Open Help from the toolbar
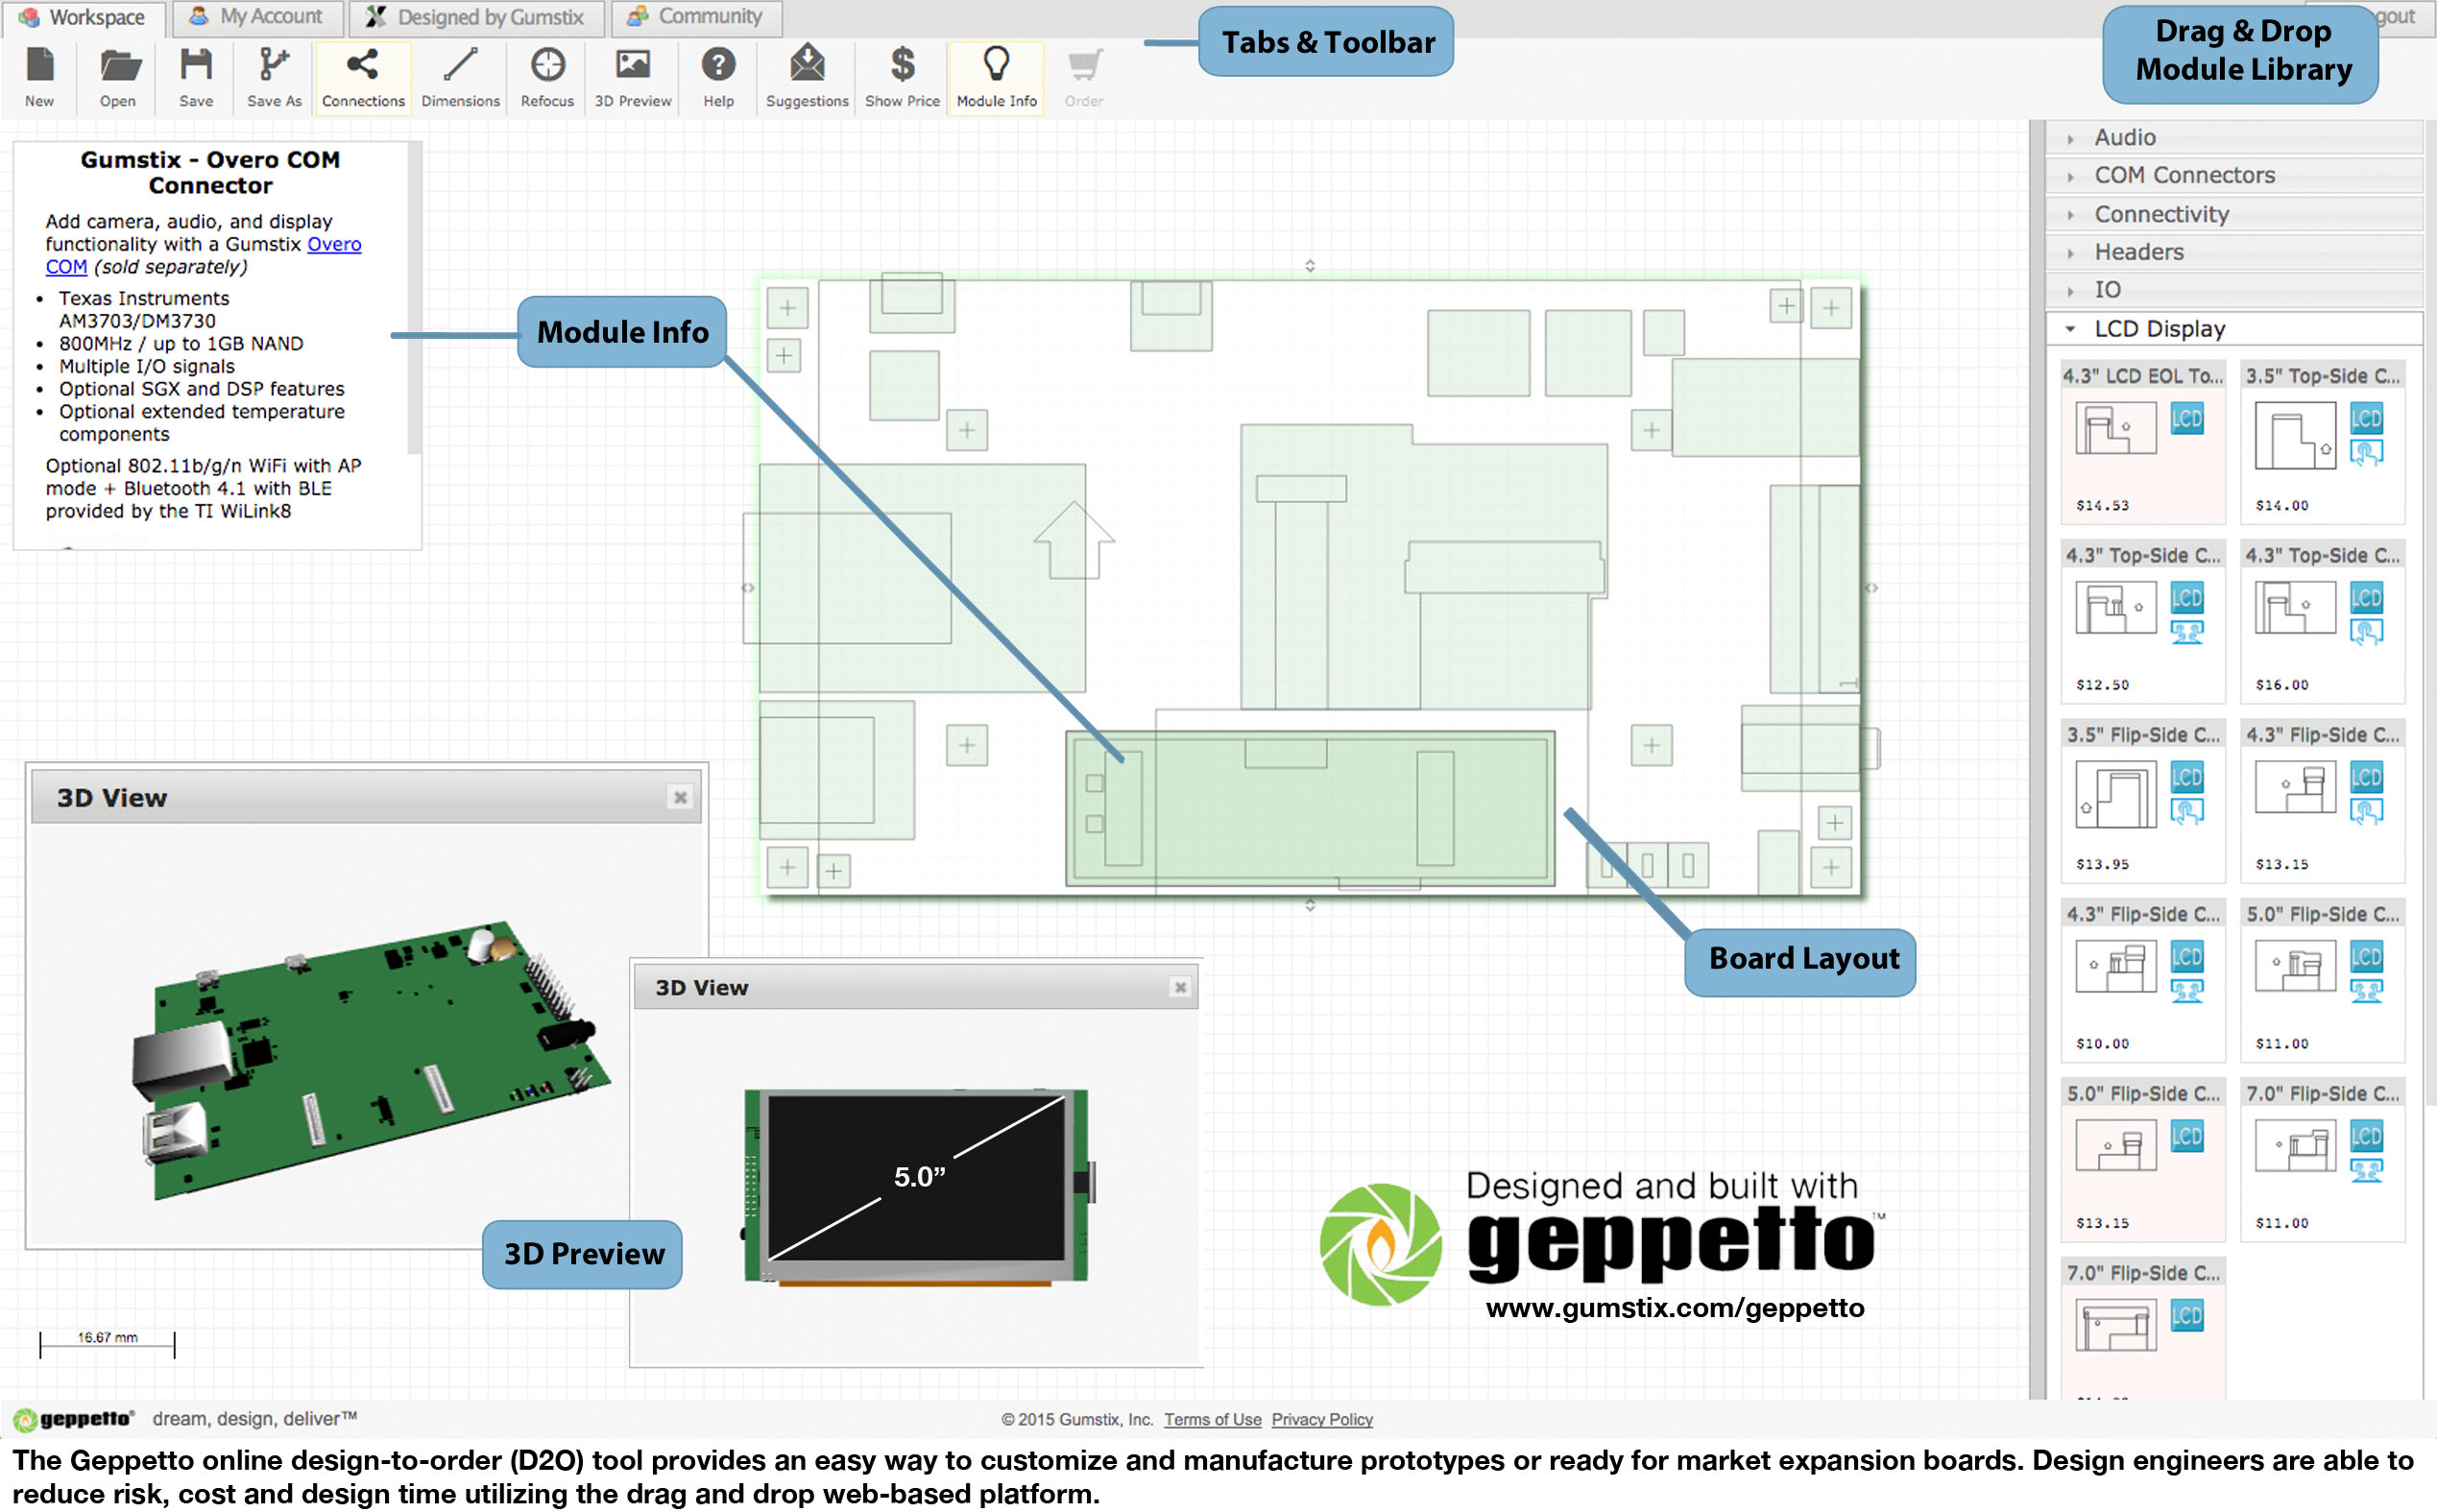2437x1512 pixels. [718, 77]
